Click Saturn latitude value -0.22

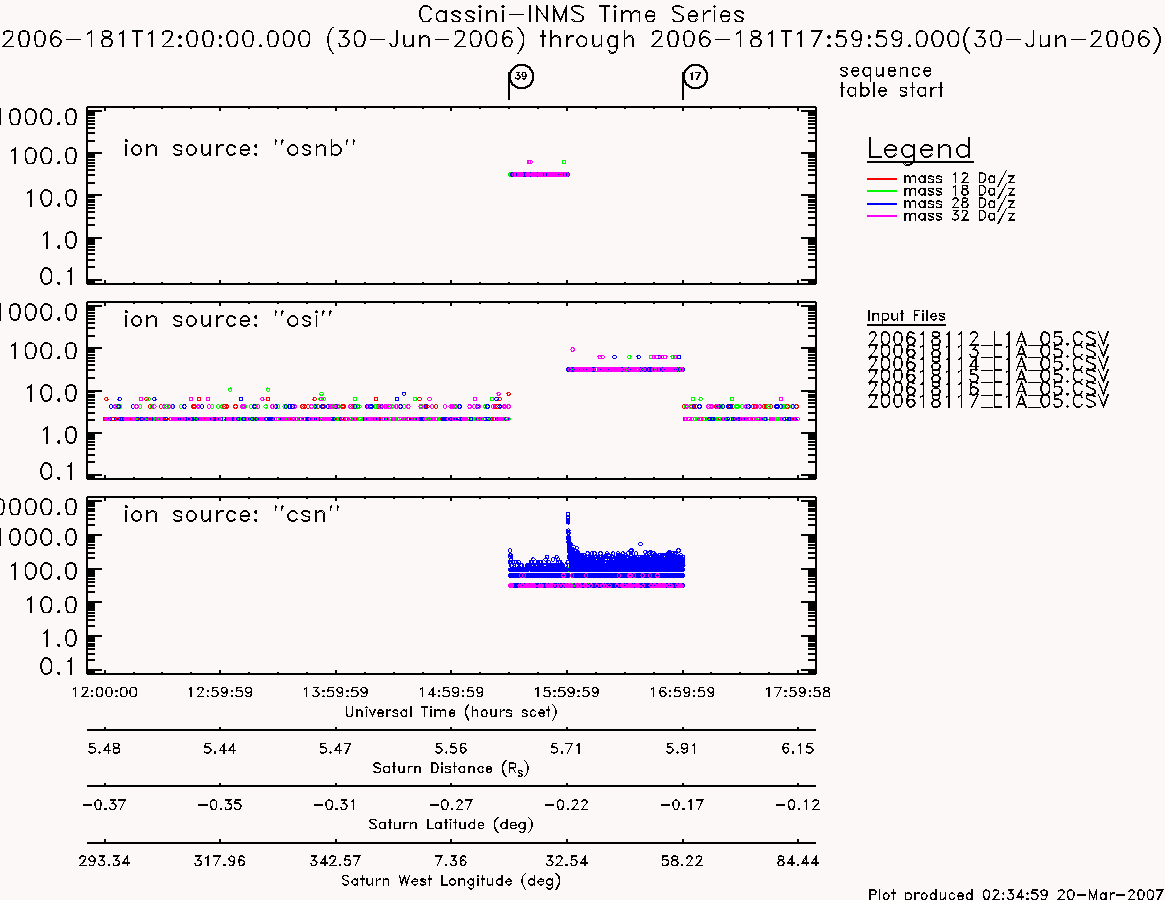(x=567, y=805)
